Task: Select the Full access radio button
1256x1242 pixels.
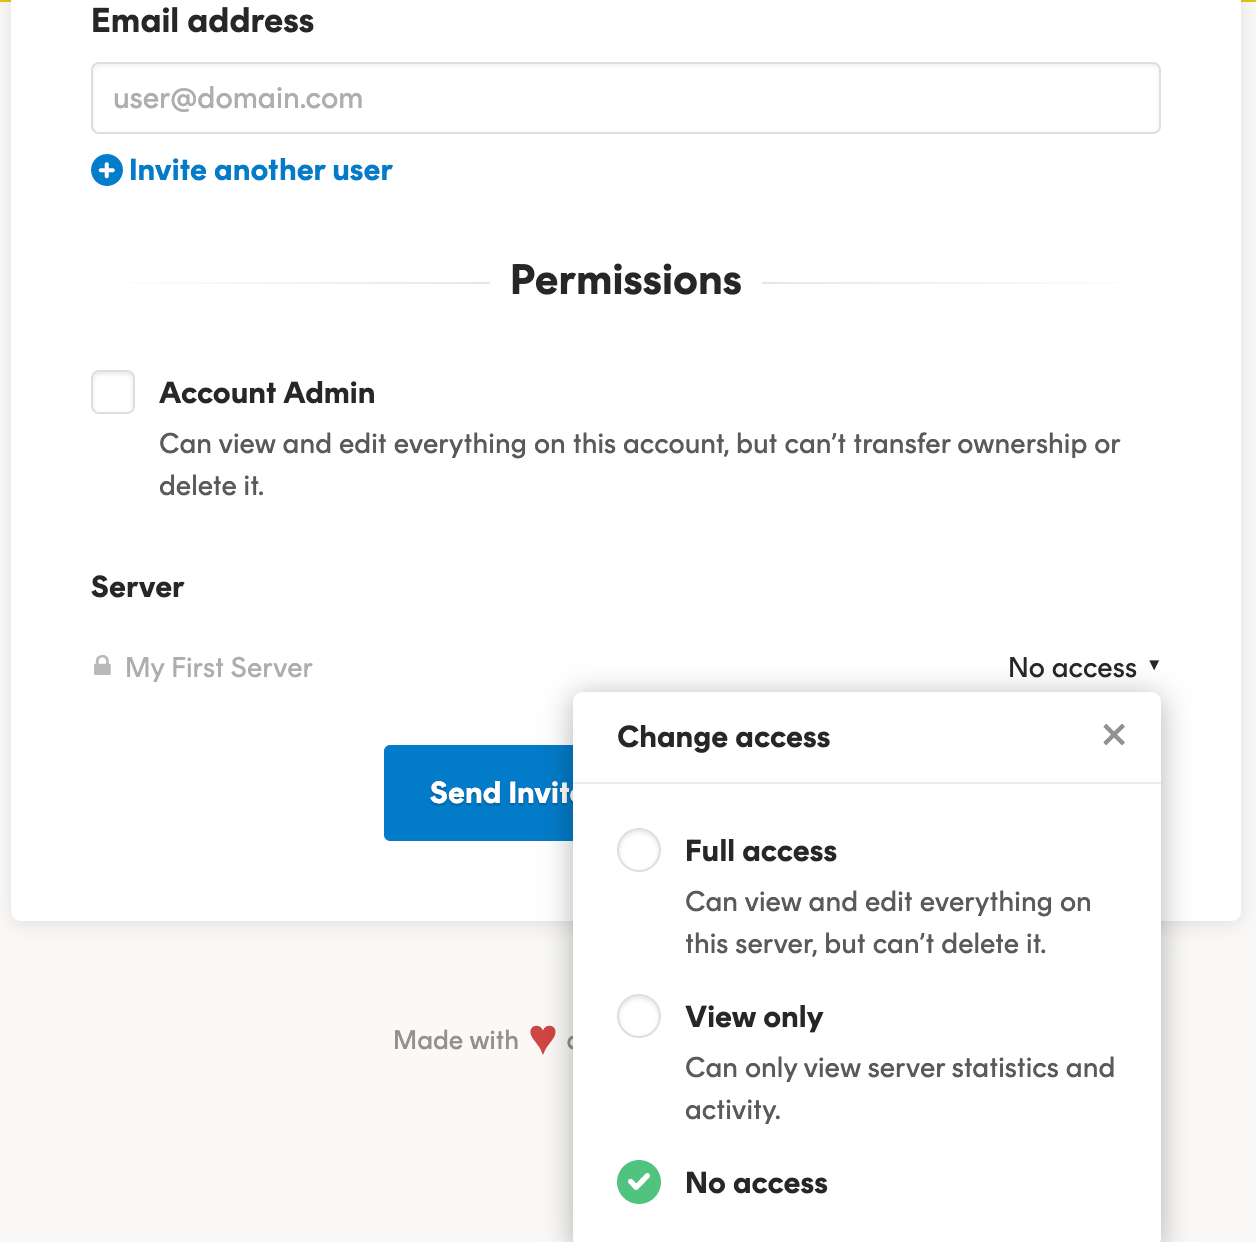Action: click(x=639, y=850)
